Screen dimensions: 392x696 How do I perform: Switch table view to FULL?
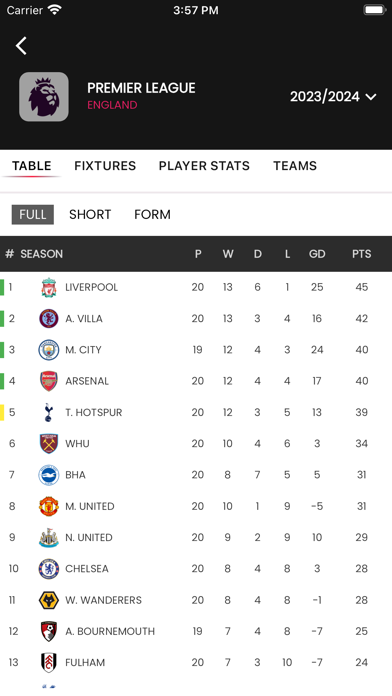click(33, 214)
